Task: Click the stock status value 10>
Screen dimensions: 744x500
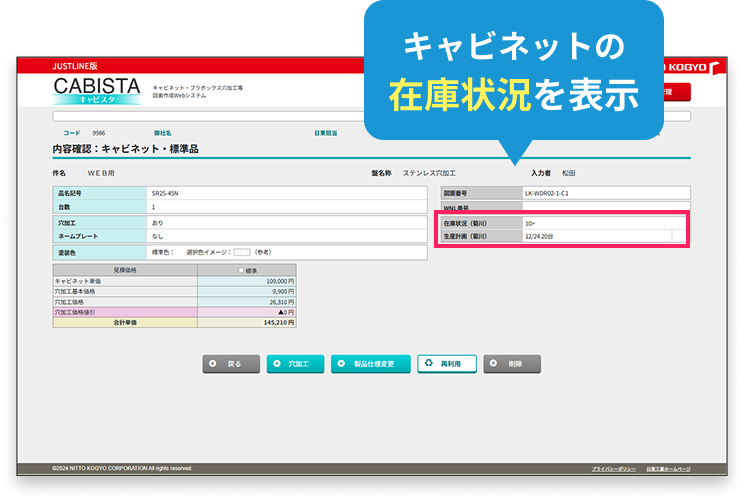Action: 530,223
